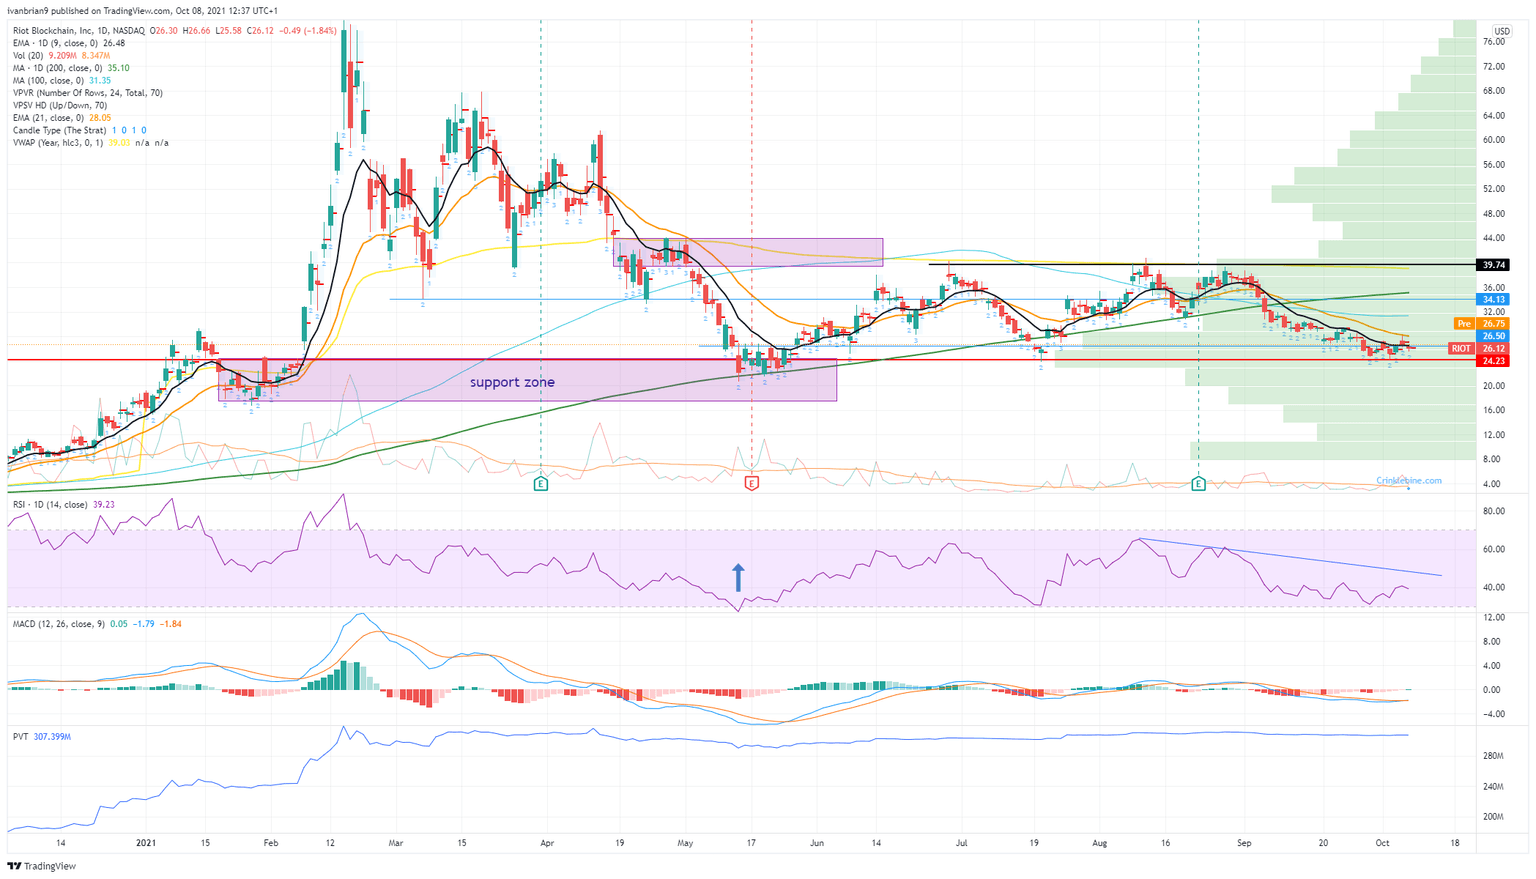Click the 'support zone' text label
This screenshot has height=879, width=1536.
512,382
